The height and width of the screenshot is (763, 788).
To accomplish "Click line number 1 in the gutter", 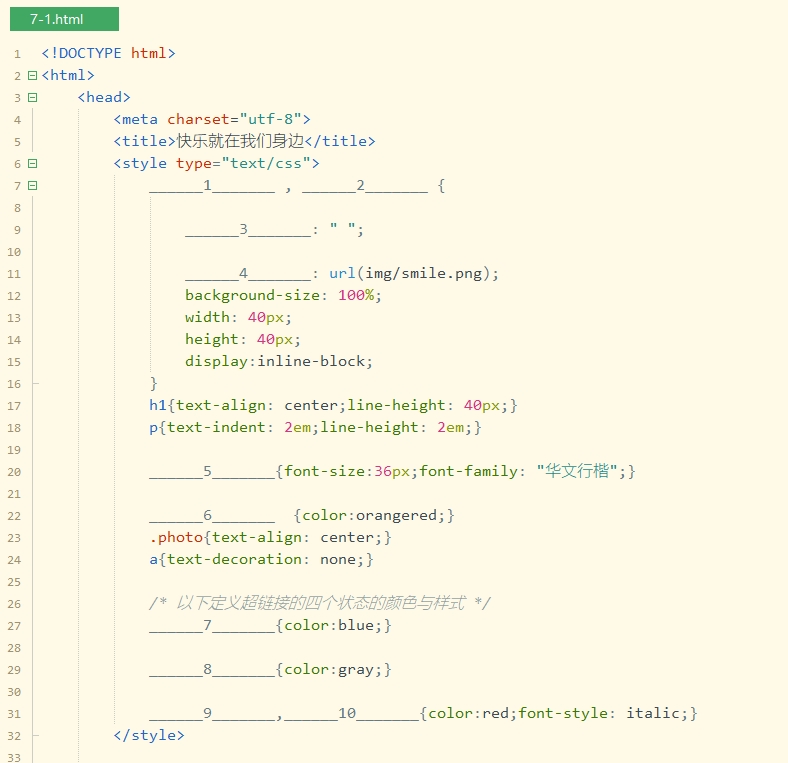I will coord(17,53).
